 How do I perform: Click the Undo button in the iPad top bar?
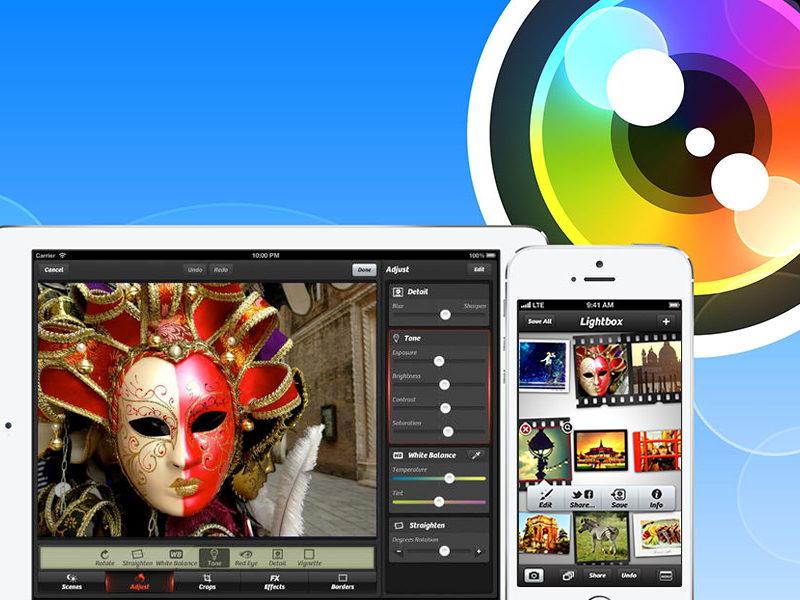(195, 269)
